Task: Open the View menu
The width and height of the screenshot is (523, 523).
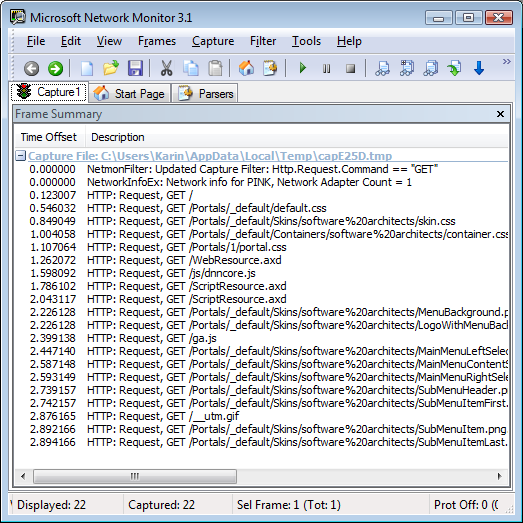Action: 109,41
